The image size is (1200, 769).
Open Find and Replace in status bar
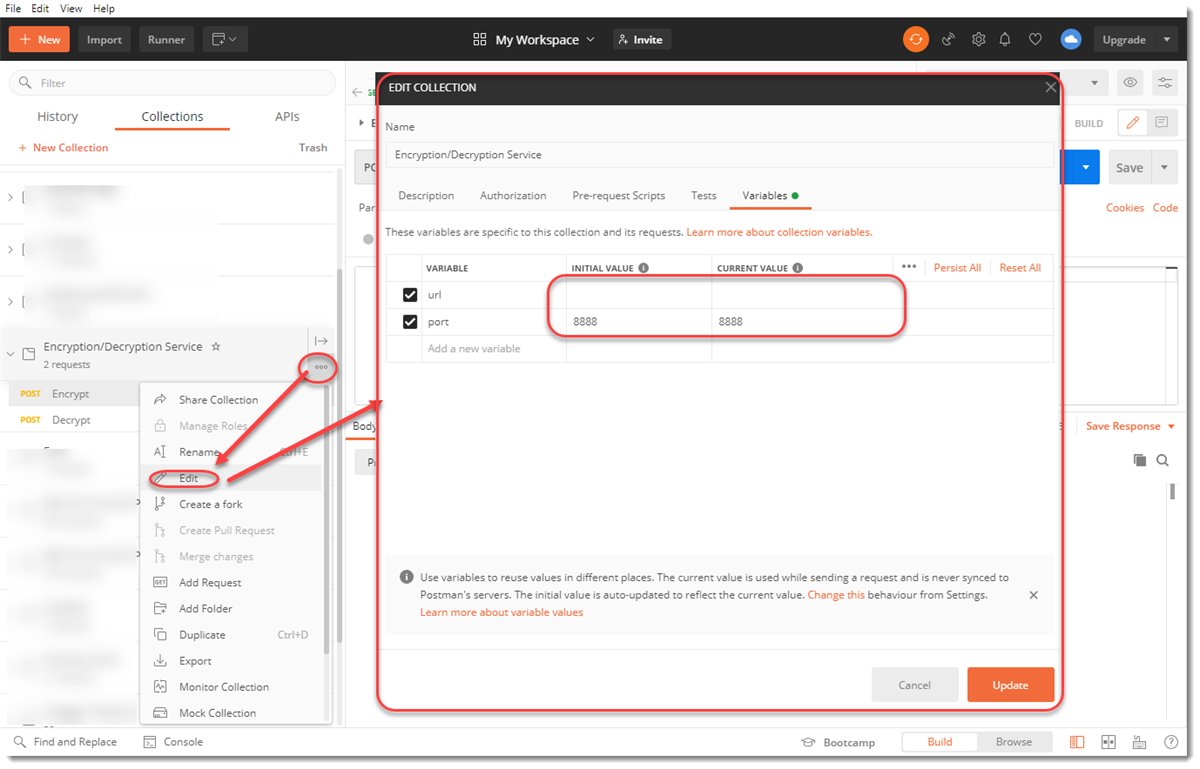[65, 742]
